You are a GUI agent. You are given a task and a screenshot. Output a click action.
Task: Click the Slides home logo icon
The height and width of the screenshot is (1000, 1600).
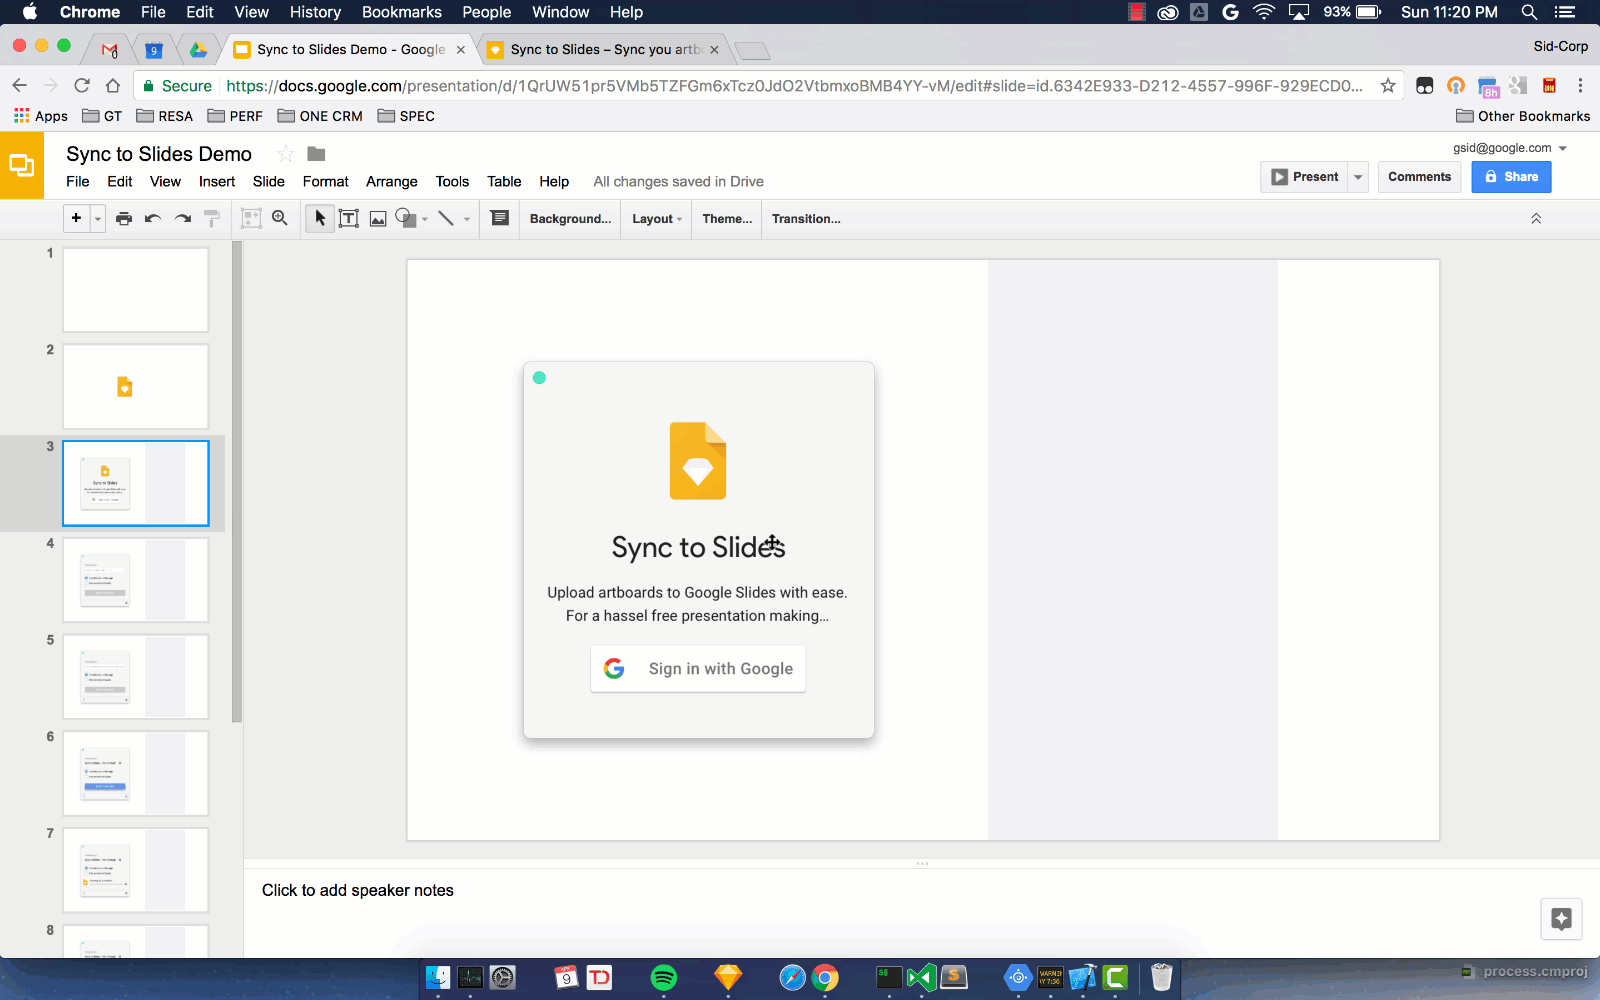(x=21, y=165)
